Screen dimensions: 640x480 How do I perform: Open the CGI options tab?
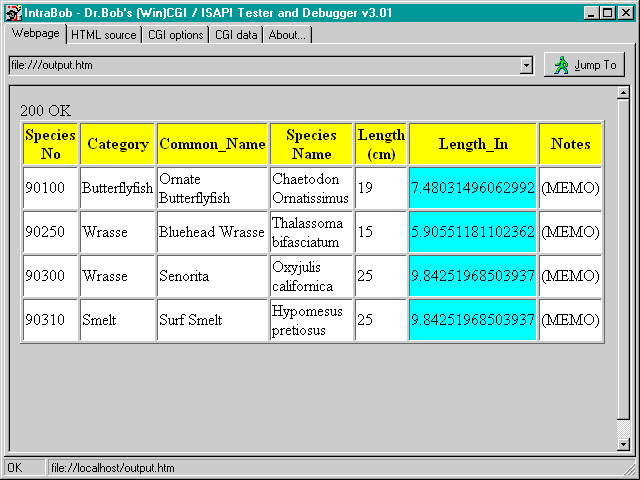pyautogui.click(x=175, y=35)
